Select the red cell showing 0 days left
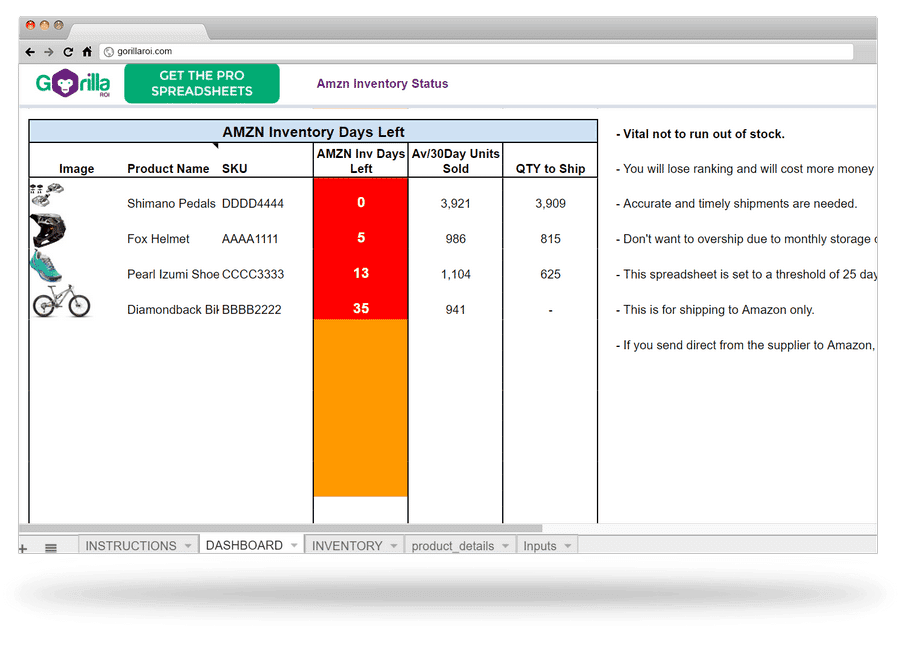900x656 pixels. 360,203
